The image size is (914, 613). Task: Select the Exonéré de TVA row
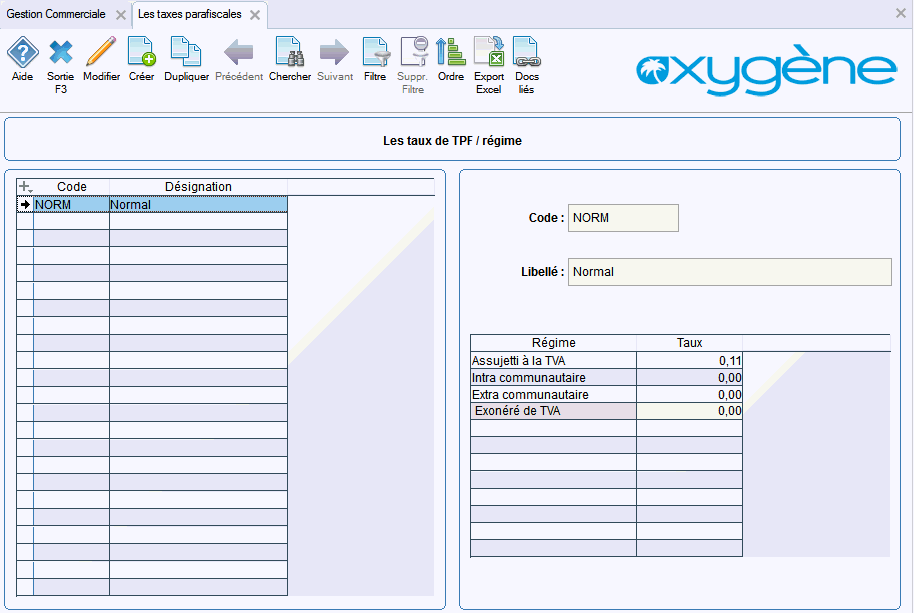[x=606, y=411]
